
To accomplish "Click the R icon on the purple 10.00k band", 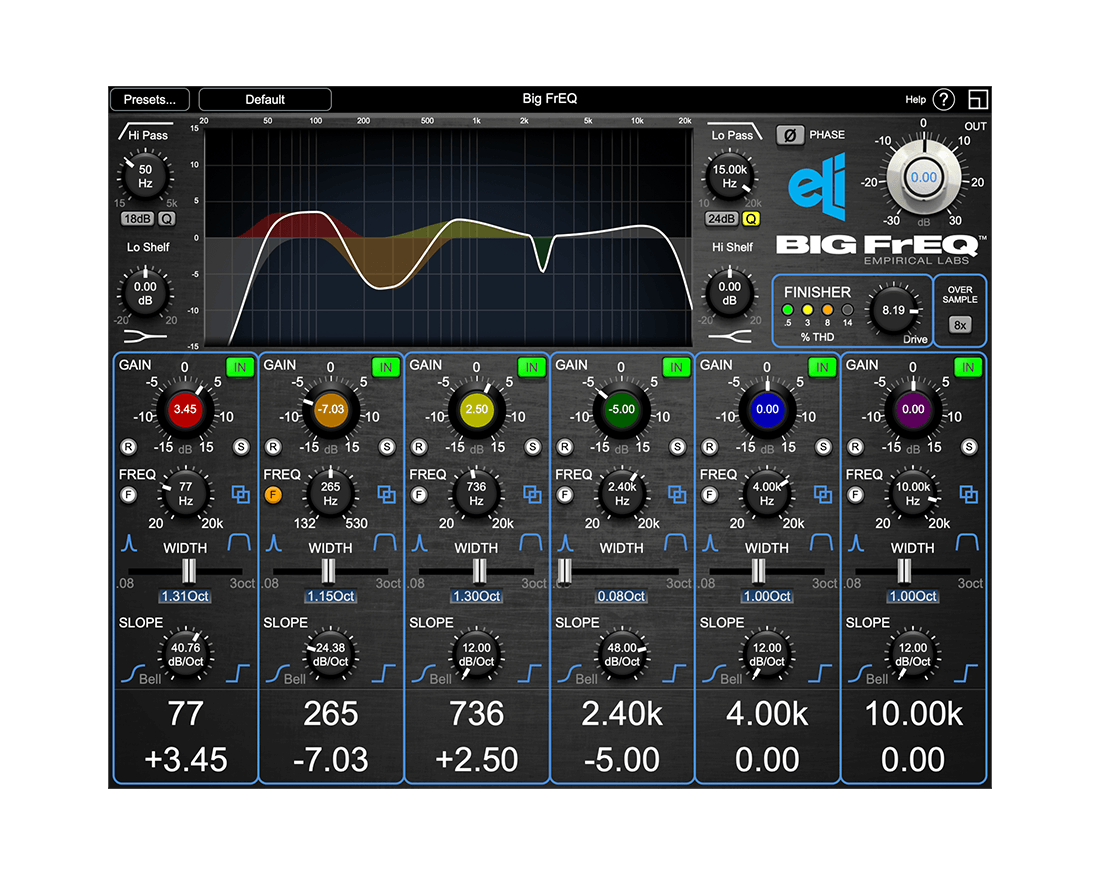I will click(x=856, y=447).
